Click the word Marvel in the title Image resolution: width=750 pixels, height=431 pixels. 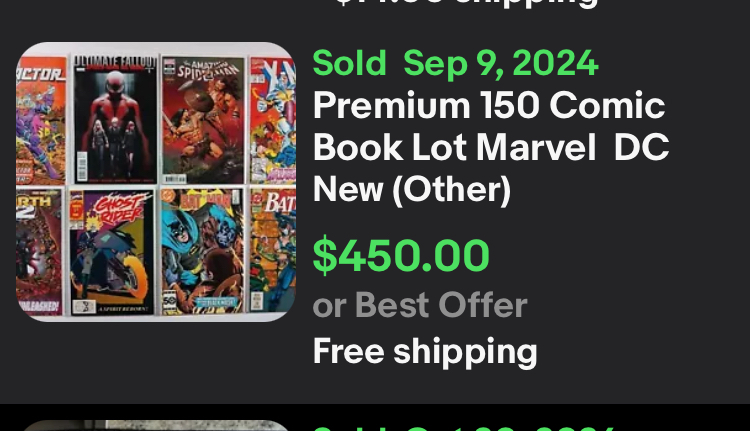coord(536,147)
